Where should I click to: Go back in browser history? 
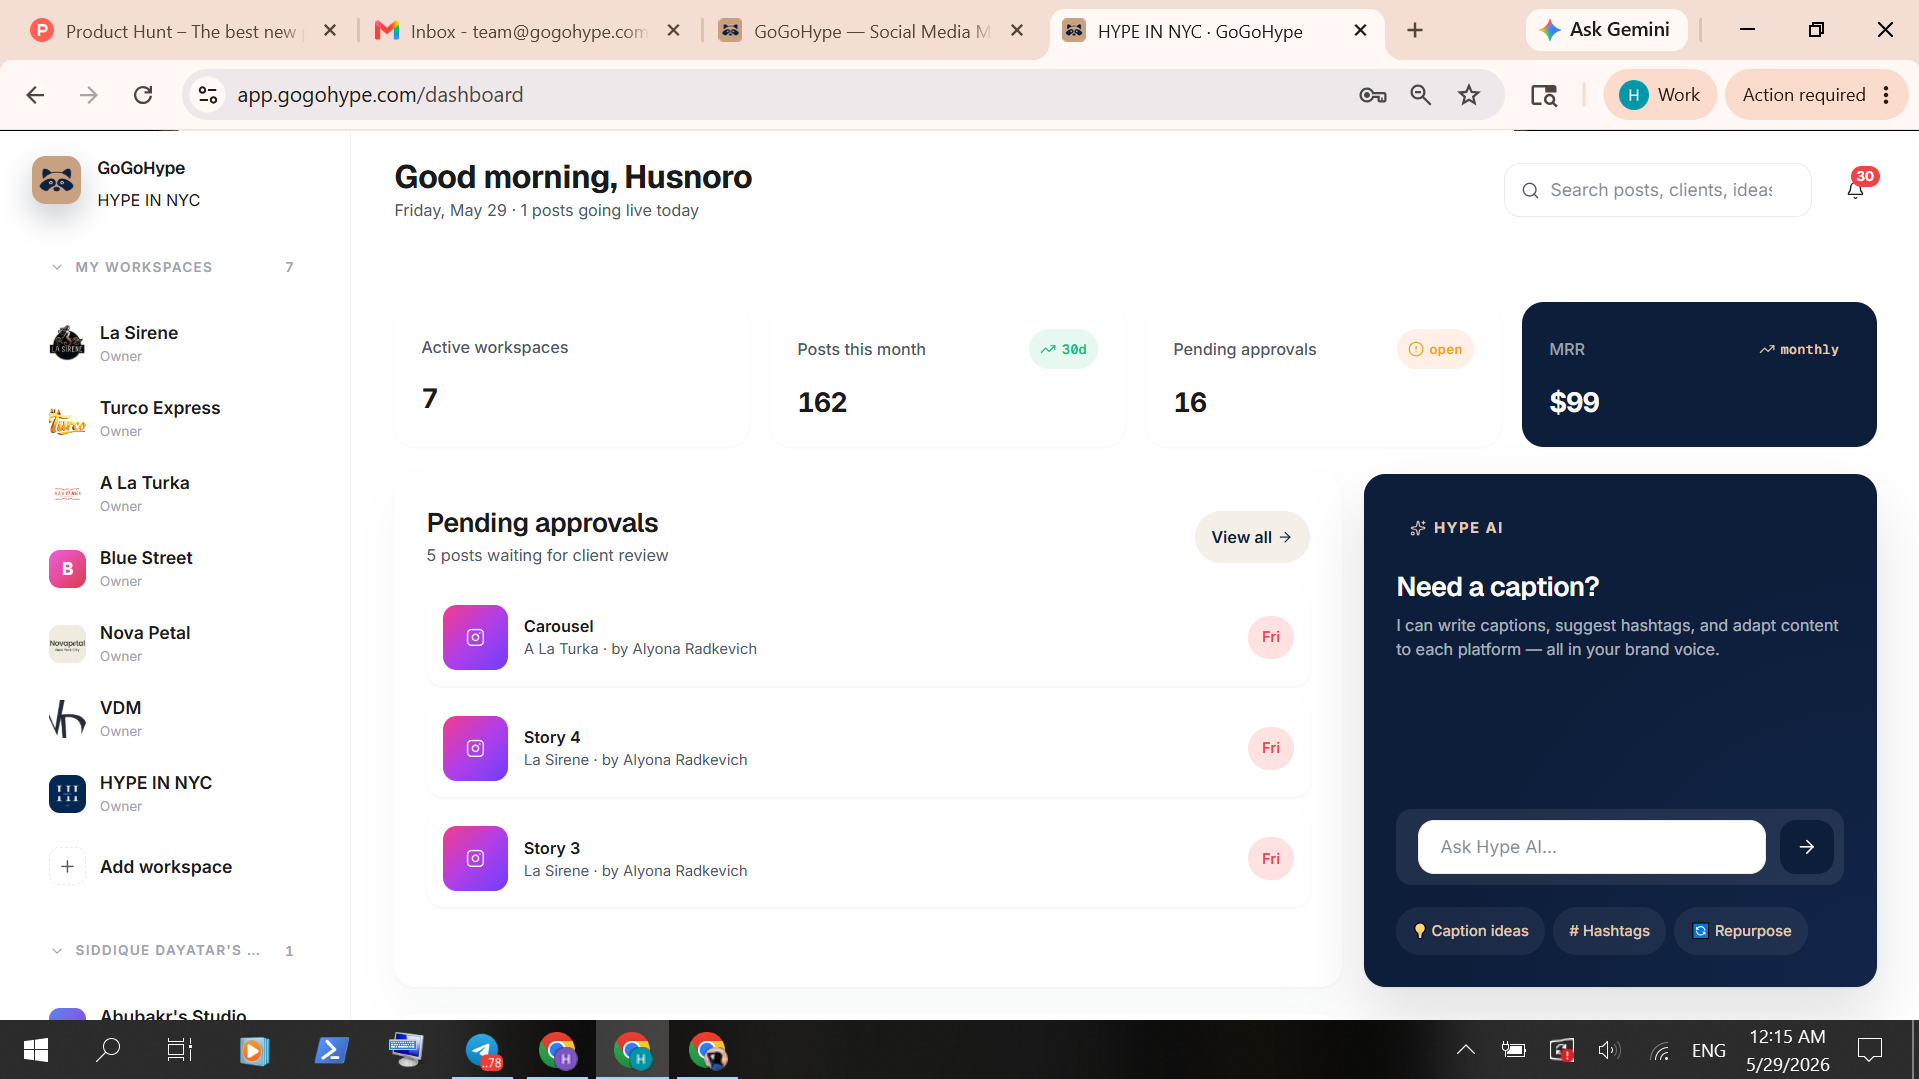35,95
